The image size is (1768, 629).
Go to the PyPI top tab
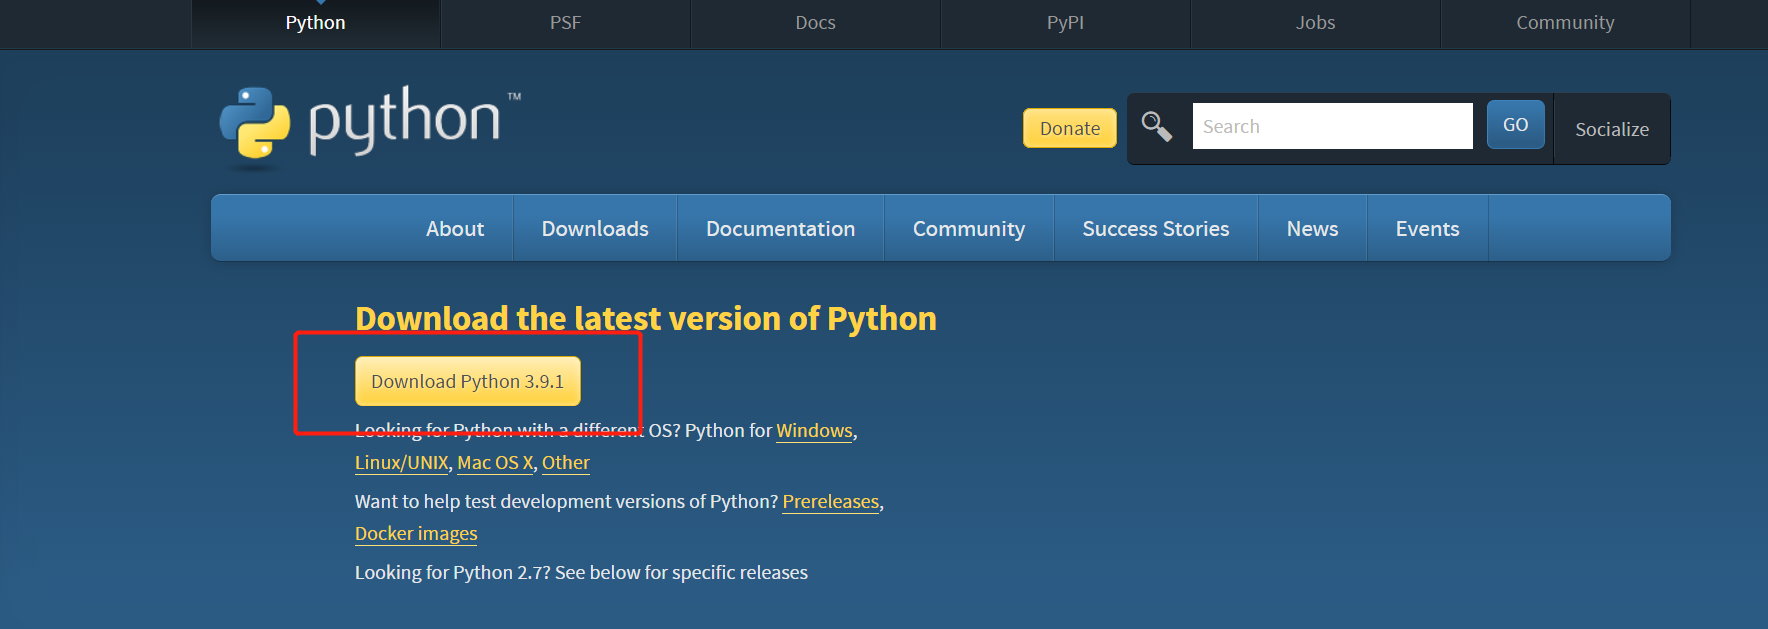[x=1065, y=23]
